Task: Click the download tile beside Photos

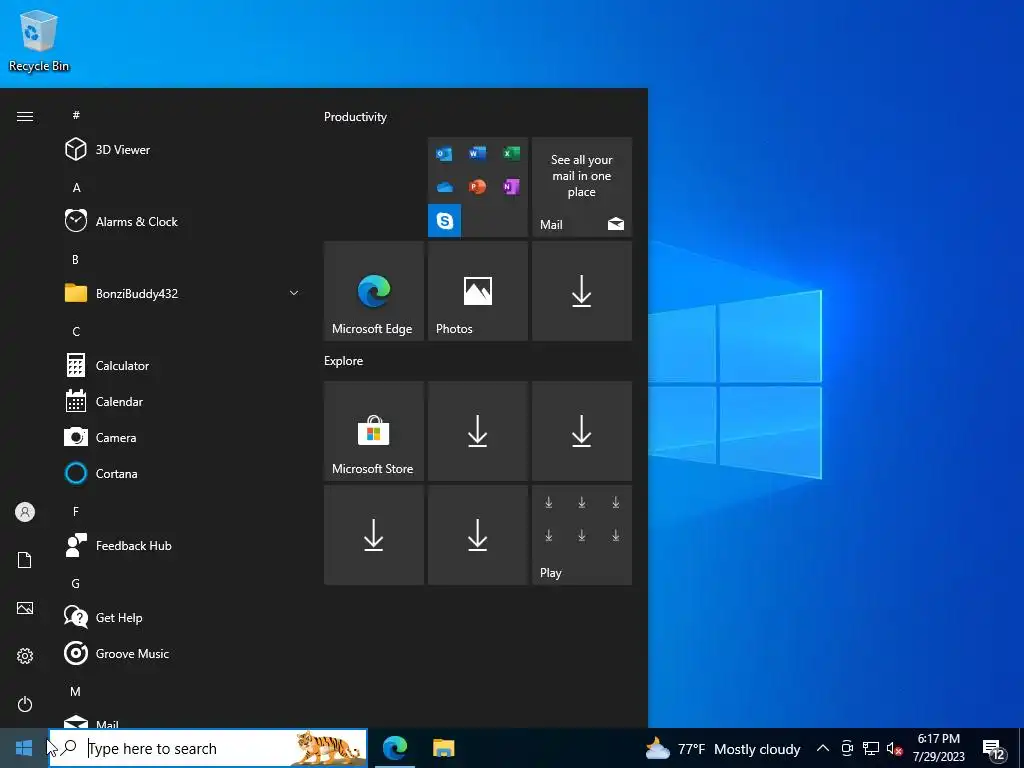Action: point(582,291)
